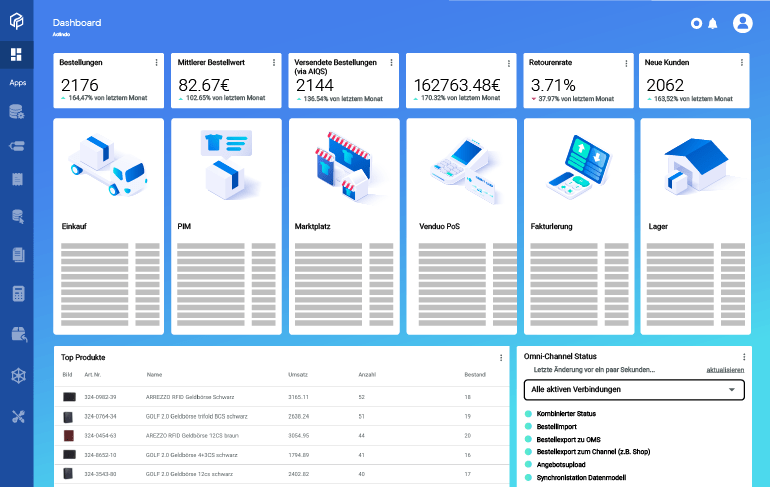The image size is (770, 487).
Task: Click the Angebotsupload status indicator dot
Action: click(x=528, y=465)
